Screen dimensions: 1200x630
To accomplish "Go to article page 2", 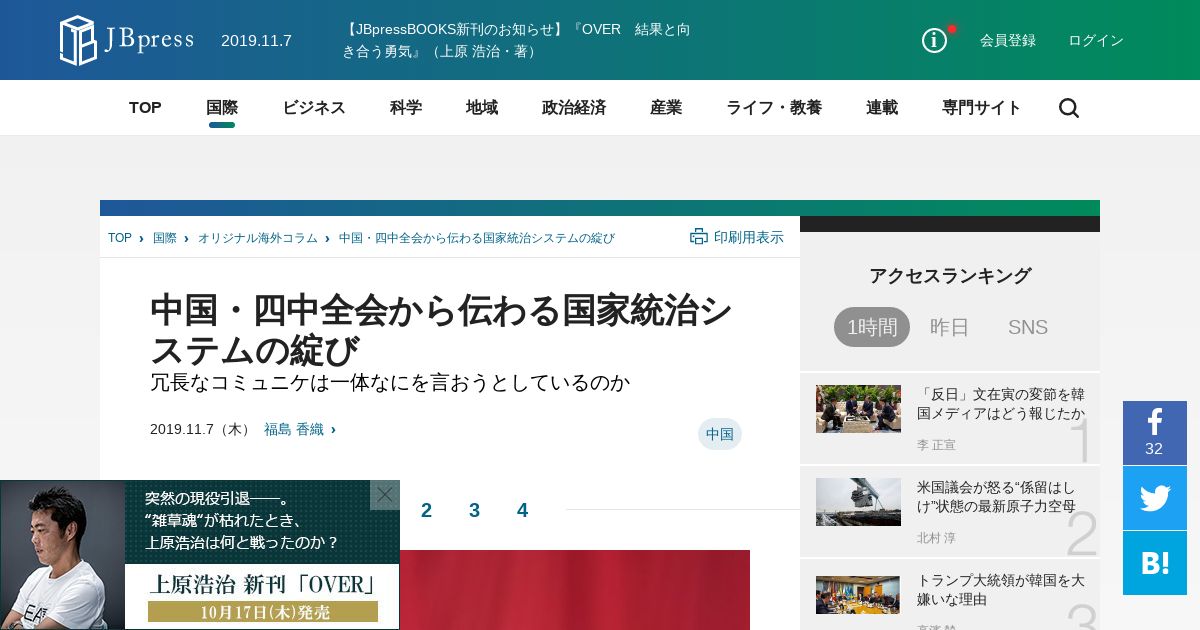I will pos(426,510).
